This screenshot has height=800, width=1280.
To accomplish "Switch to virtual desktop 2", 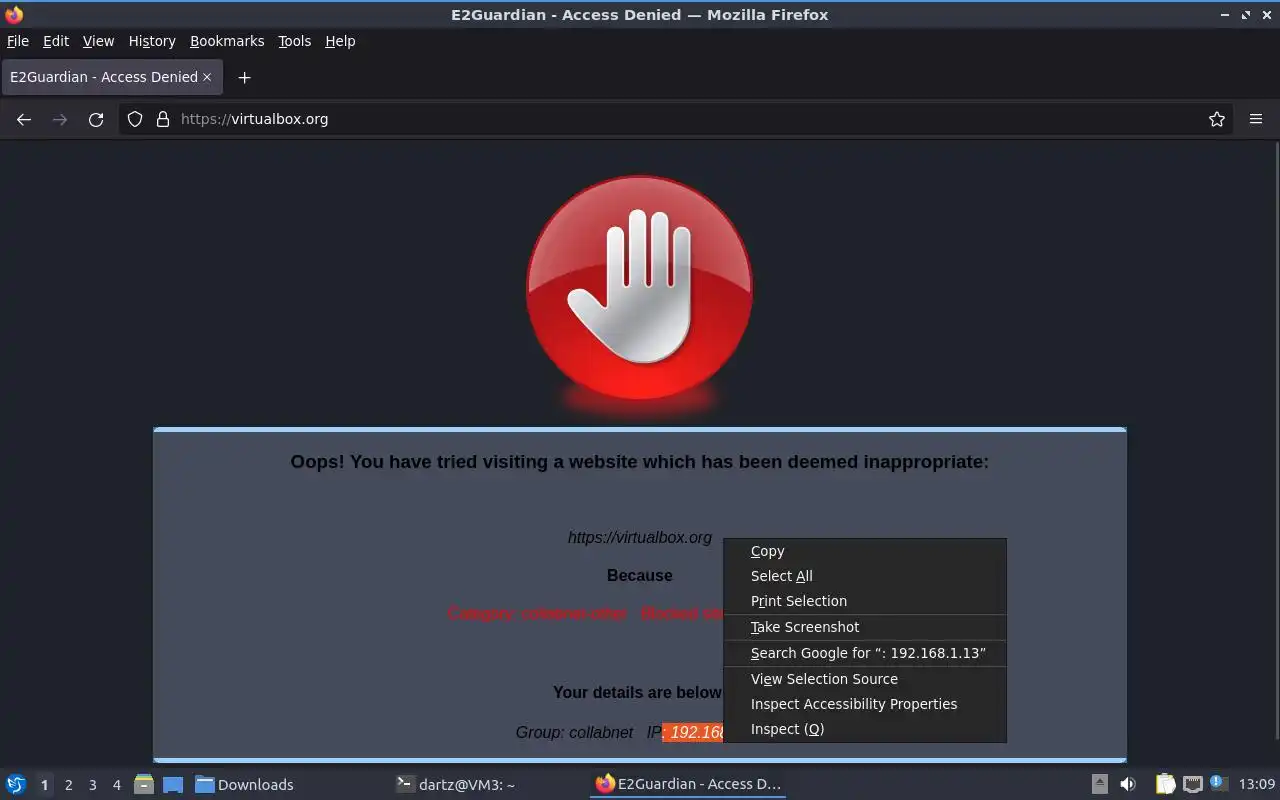I will (x=68, y=785).
